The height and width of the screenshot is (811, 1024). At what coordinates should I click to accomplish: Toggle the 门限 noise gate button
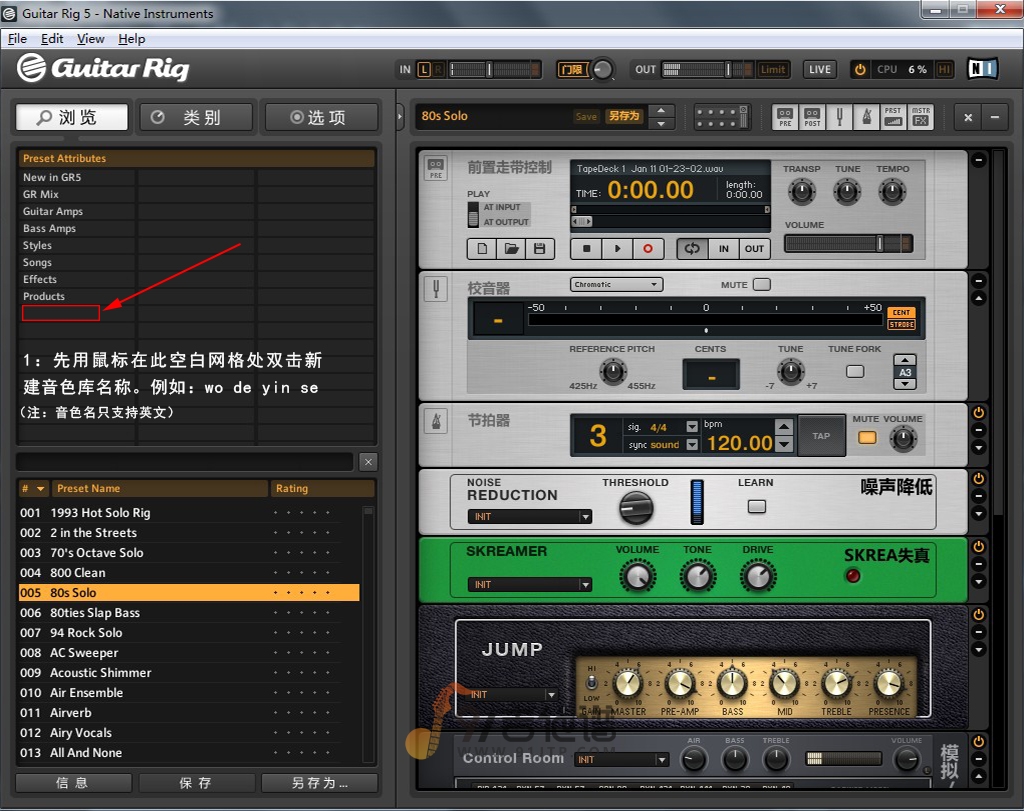pyautogui.click(x=572, y=69)
